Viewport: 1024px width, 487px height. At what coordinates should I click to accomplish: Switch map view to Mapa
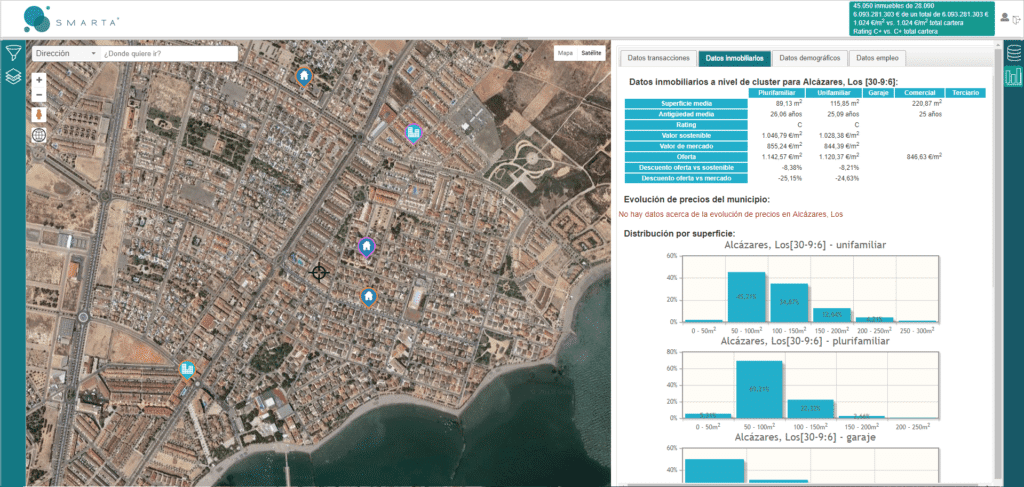click(565, 53)
